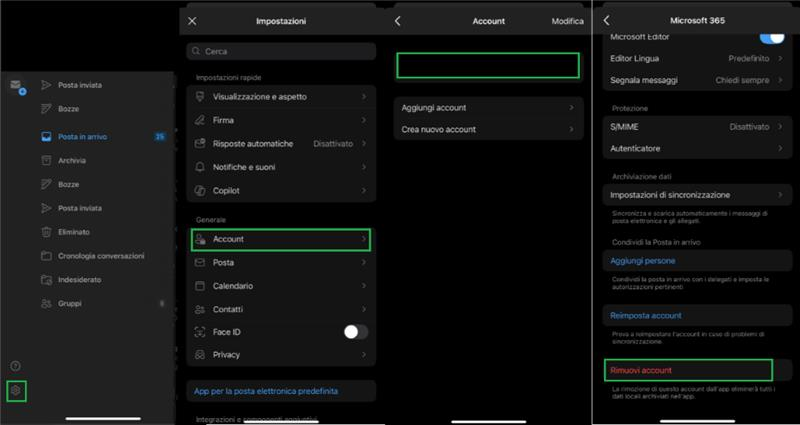
Task: Open Notifiche e suoni bell icon
Action: coord(200,167)
